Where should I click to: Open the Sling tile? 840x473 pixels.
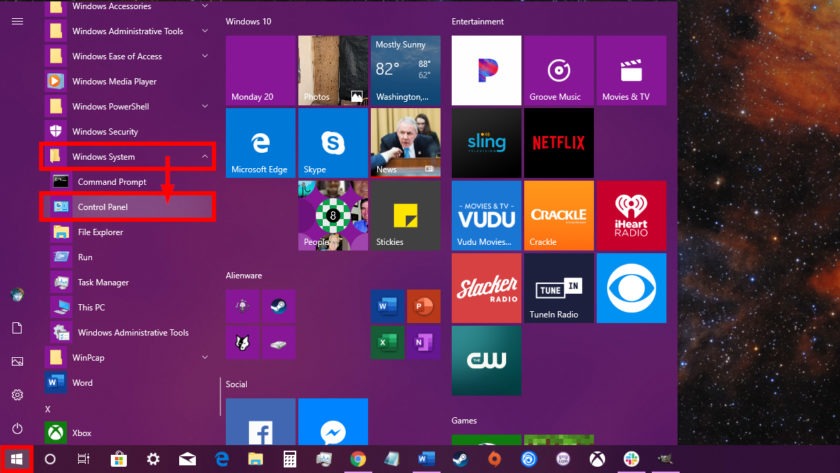coord(486,143)
